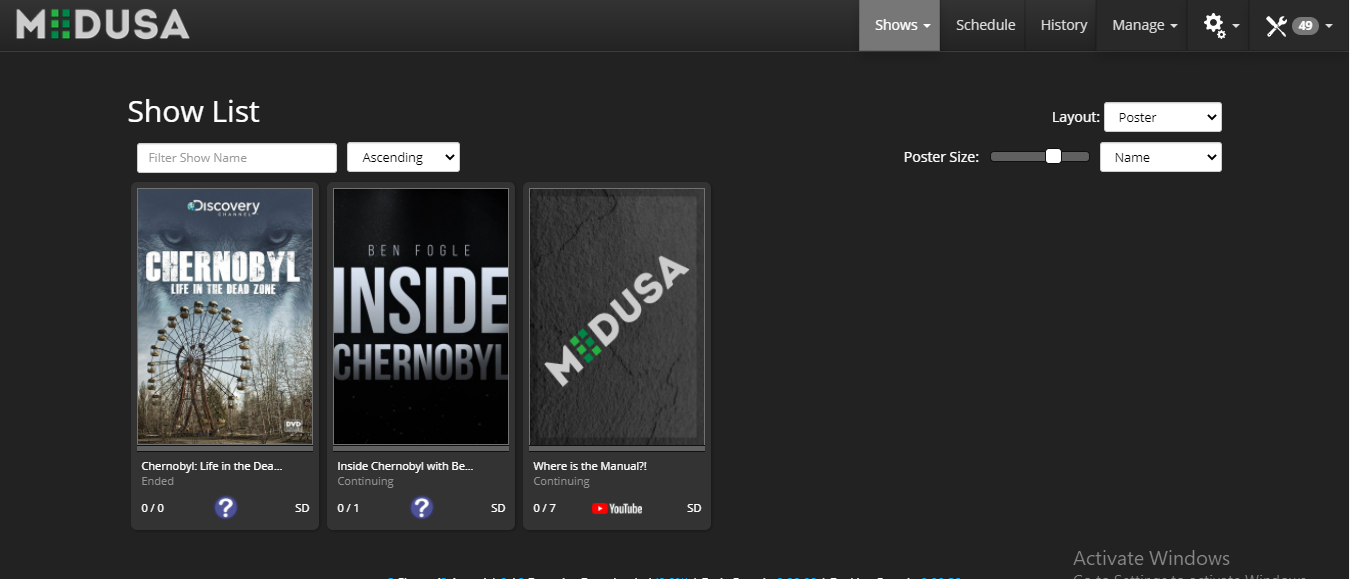The image size is (1350, 579).
Task: Open the Ascending sort direction dropdown
Action: 403,157
